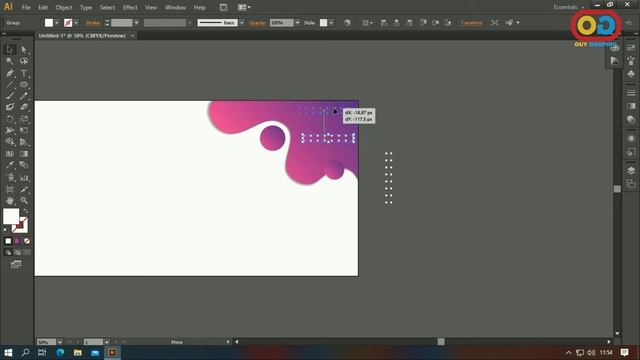Open the opacity value dropdown
The image size is (640, 360).
297,23
